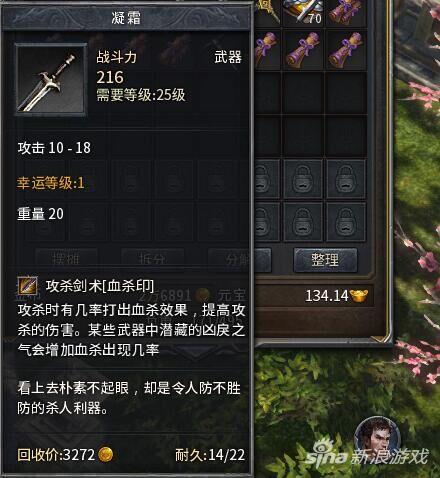Select the purple scroll right of the 70 stack
The width and height of the screenshot is (440, 478).
346,13
